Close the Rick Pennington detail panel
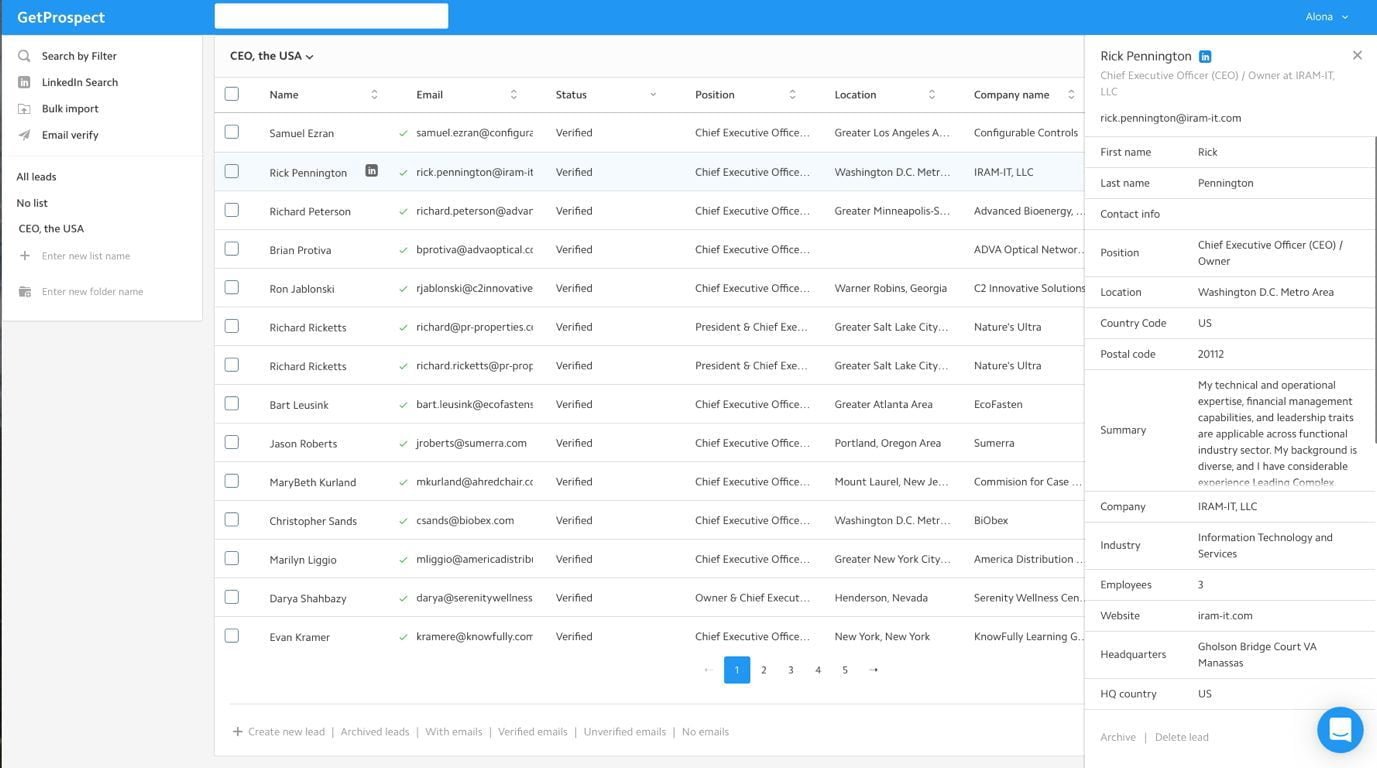 [1357, 55]
